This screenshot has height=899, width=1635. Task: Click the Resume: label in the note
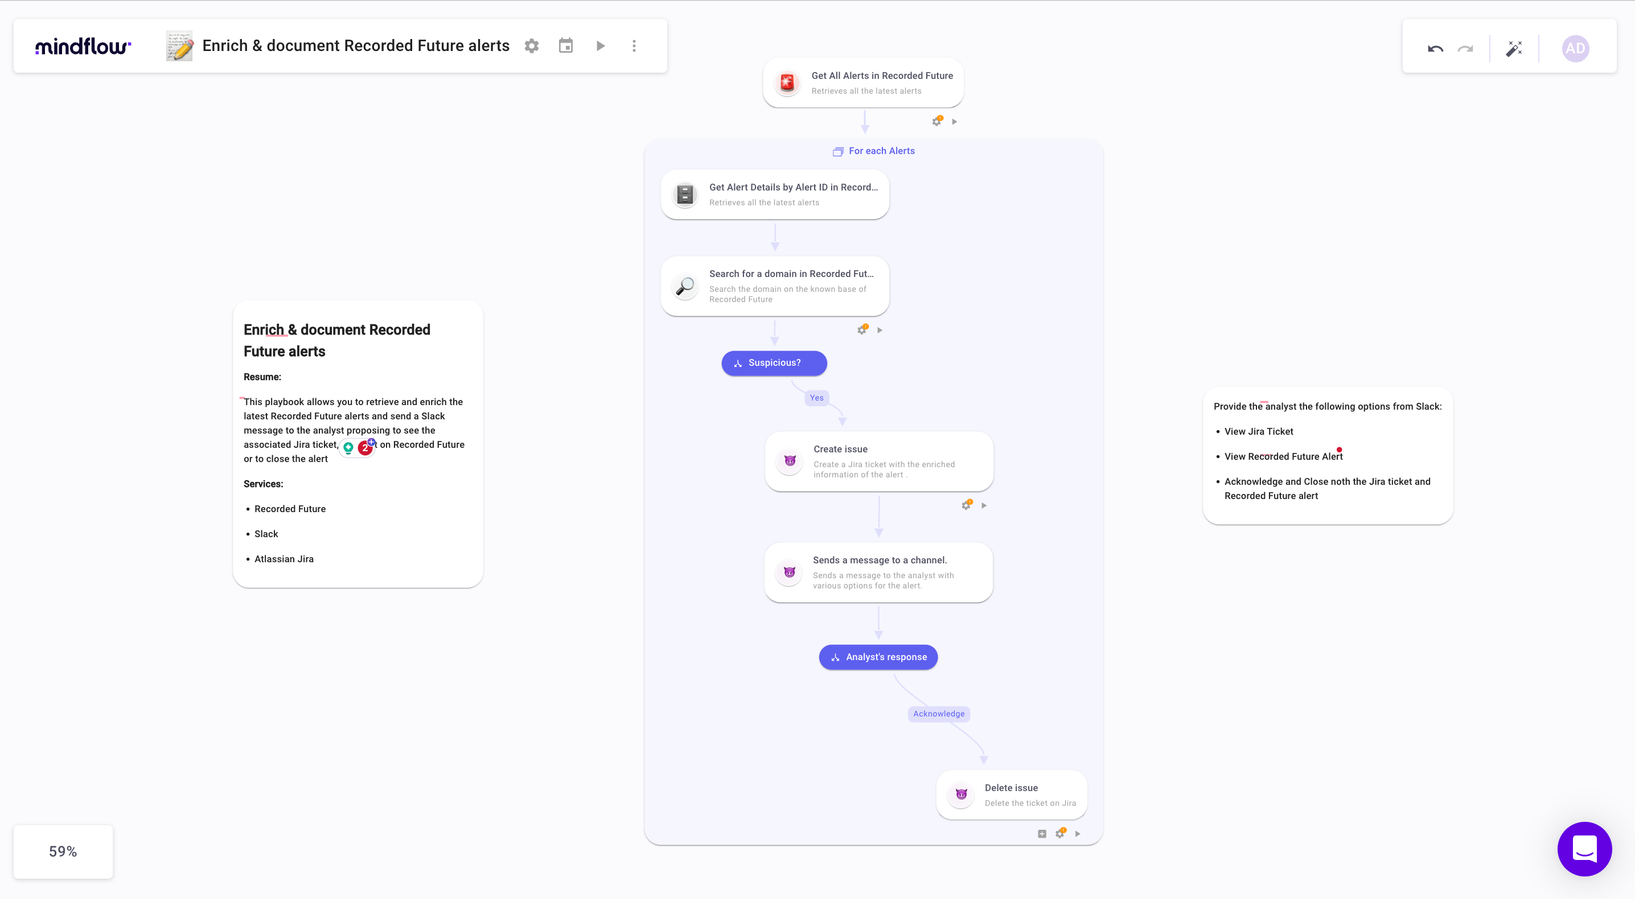[x=262, y=377]
